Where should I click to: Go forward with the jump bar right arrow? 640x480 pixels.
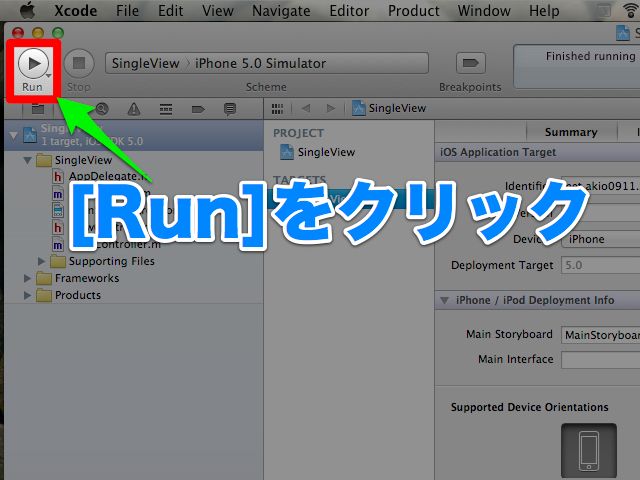331,108
